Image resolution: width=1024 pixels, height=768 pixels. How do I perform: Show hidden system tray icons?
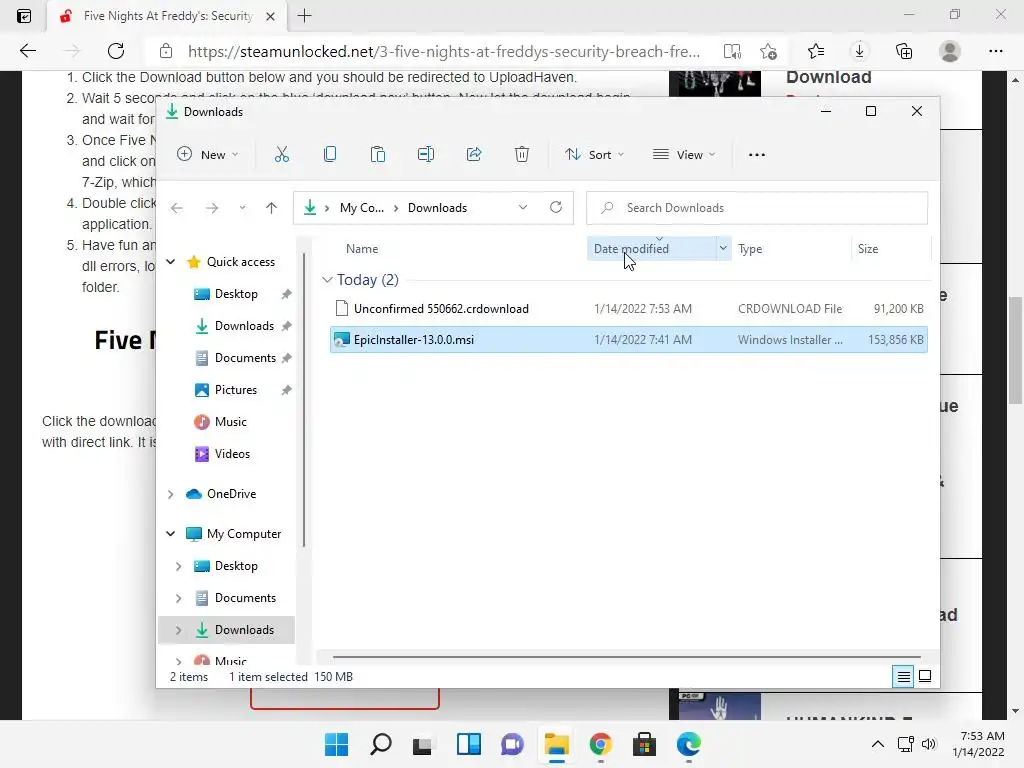tap(878, 744)
